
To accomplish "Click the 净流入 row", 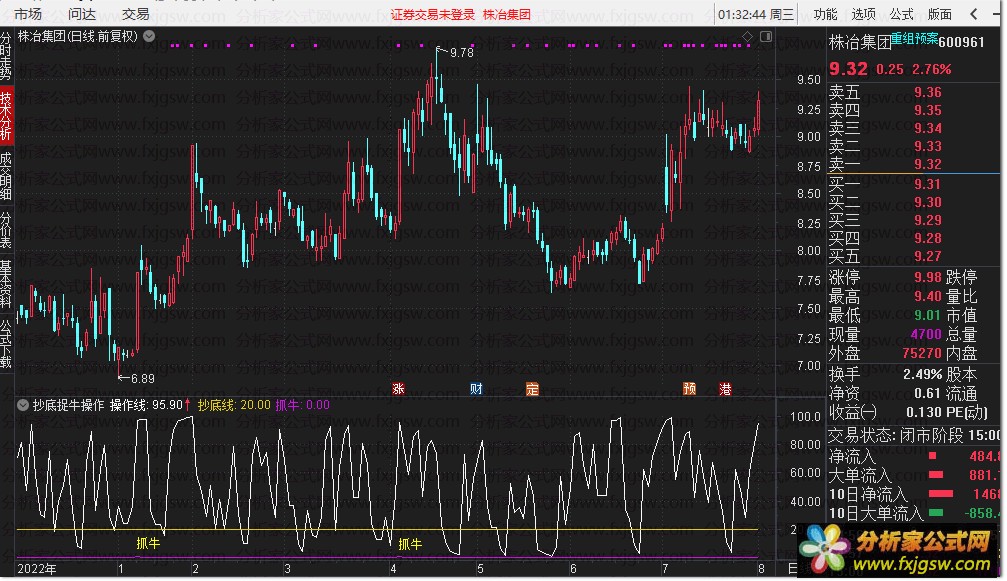I will tap(914, 456).
